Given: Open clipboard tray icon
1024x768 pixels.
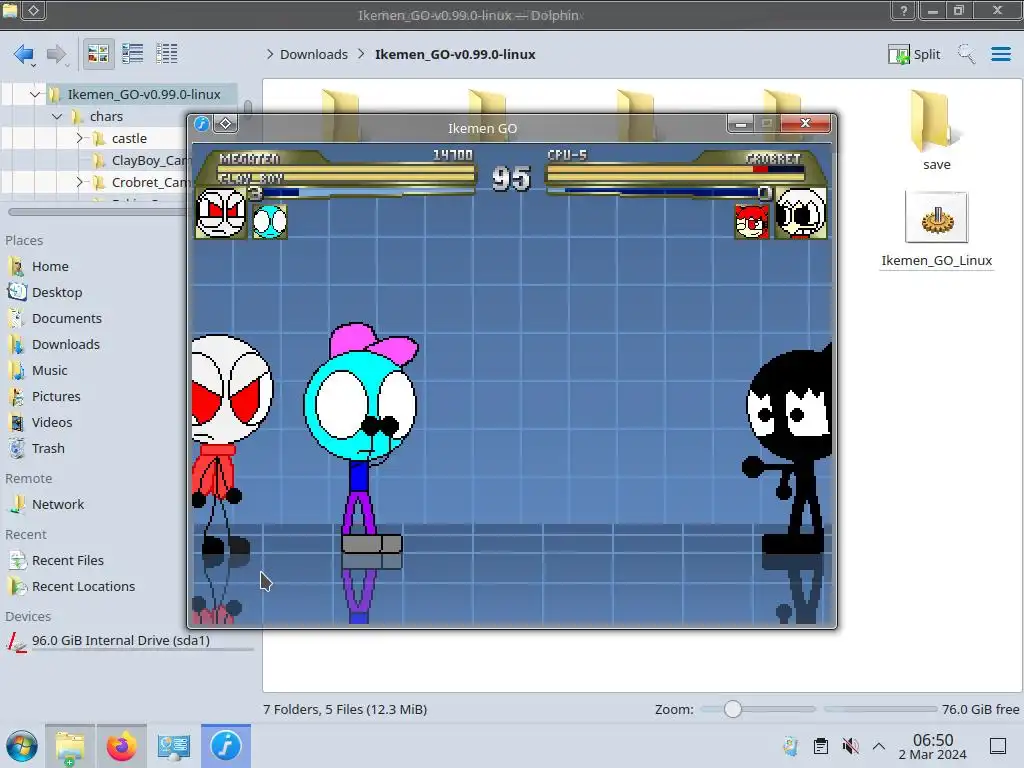Looking at the screenshot, I should (x=821, y=746).
